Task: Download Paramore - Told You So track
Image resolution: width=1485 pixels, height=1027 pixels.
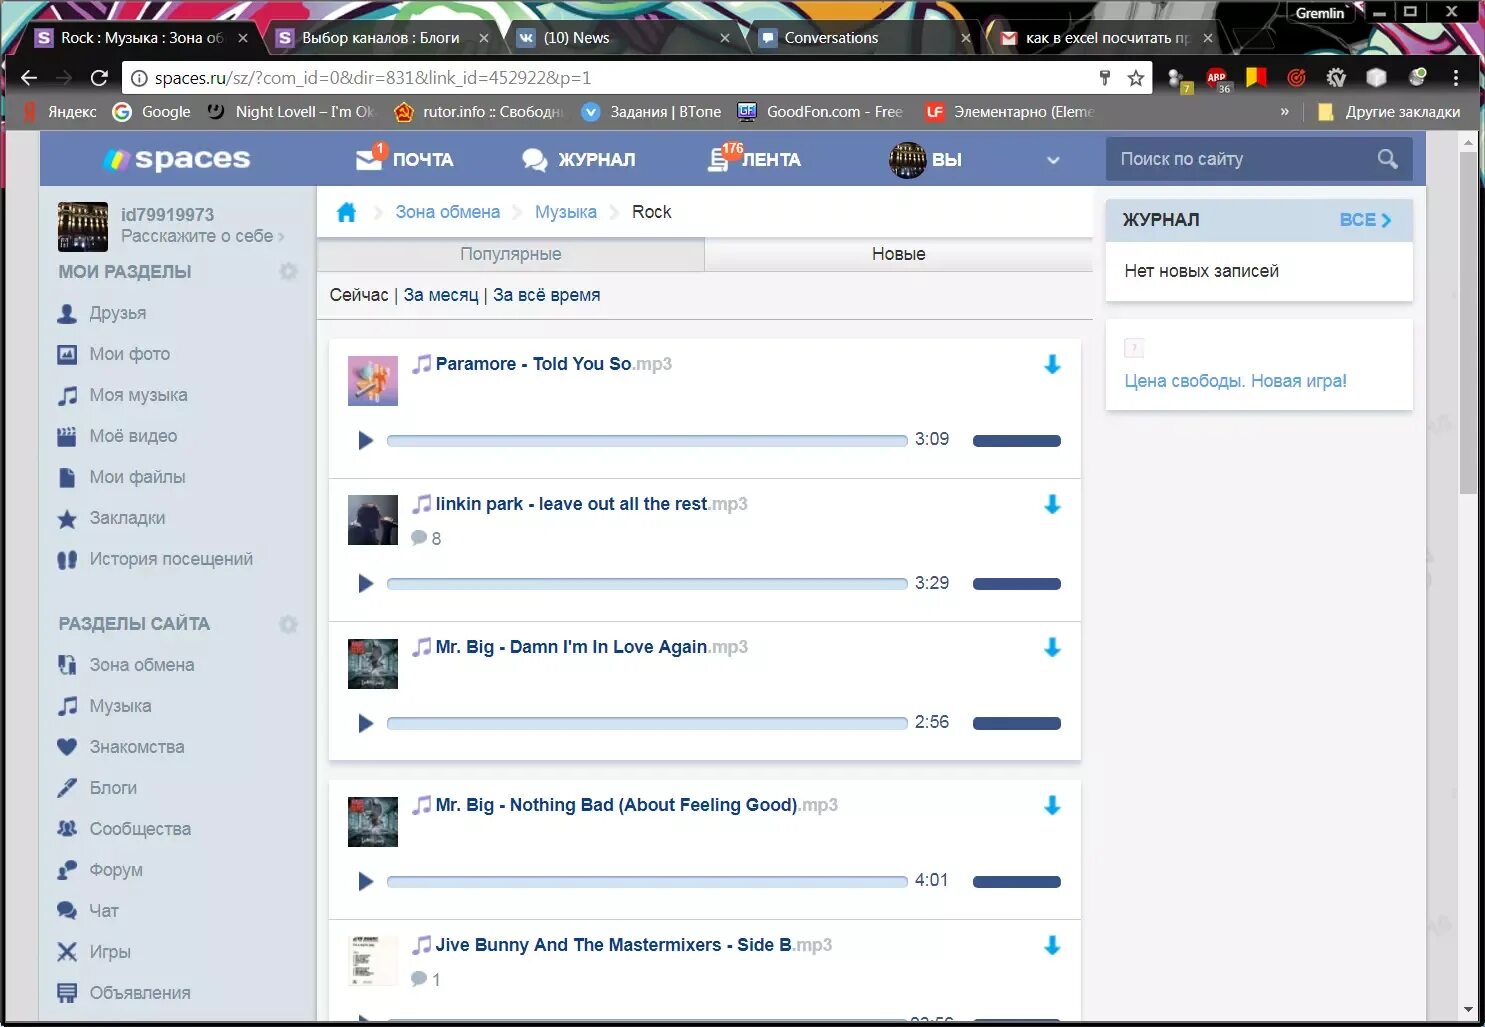Action: pos(1052,364)
